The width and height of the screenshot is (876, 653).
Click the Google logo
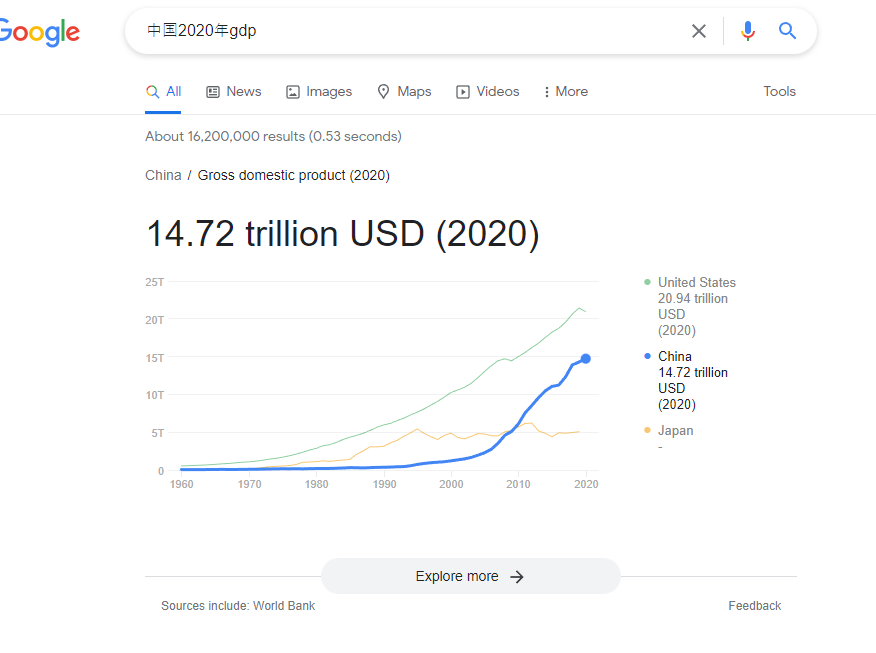(39, 32)
